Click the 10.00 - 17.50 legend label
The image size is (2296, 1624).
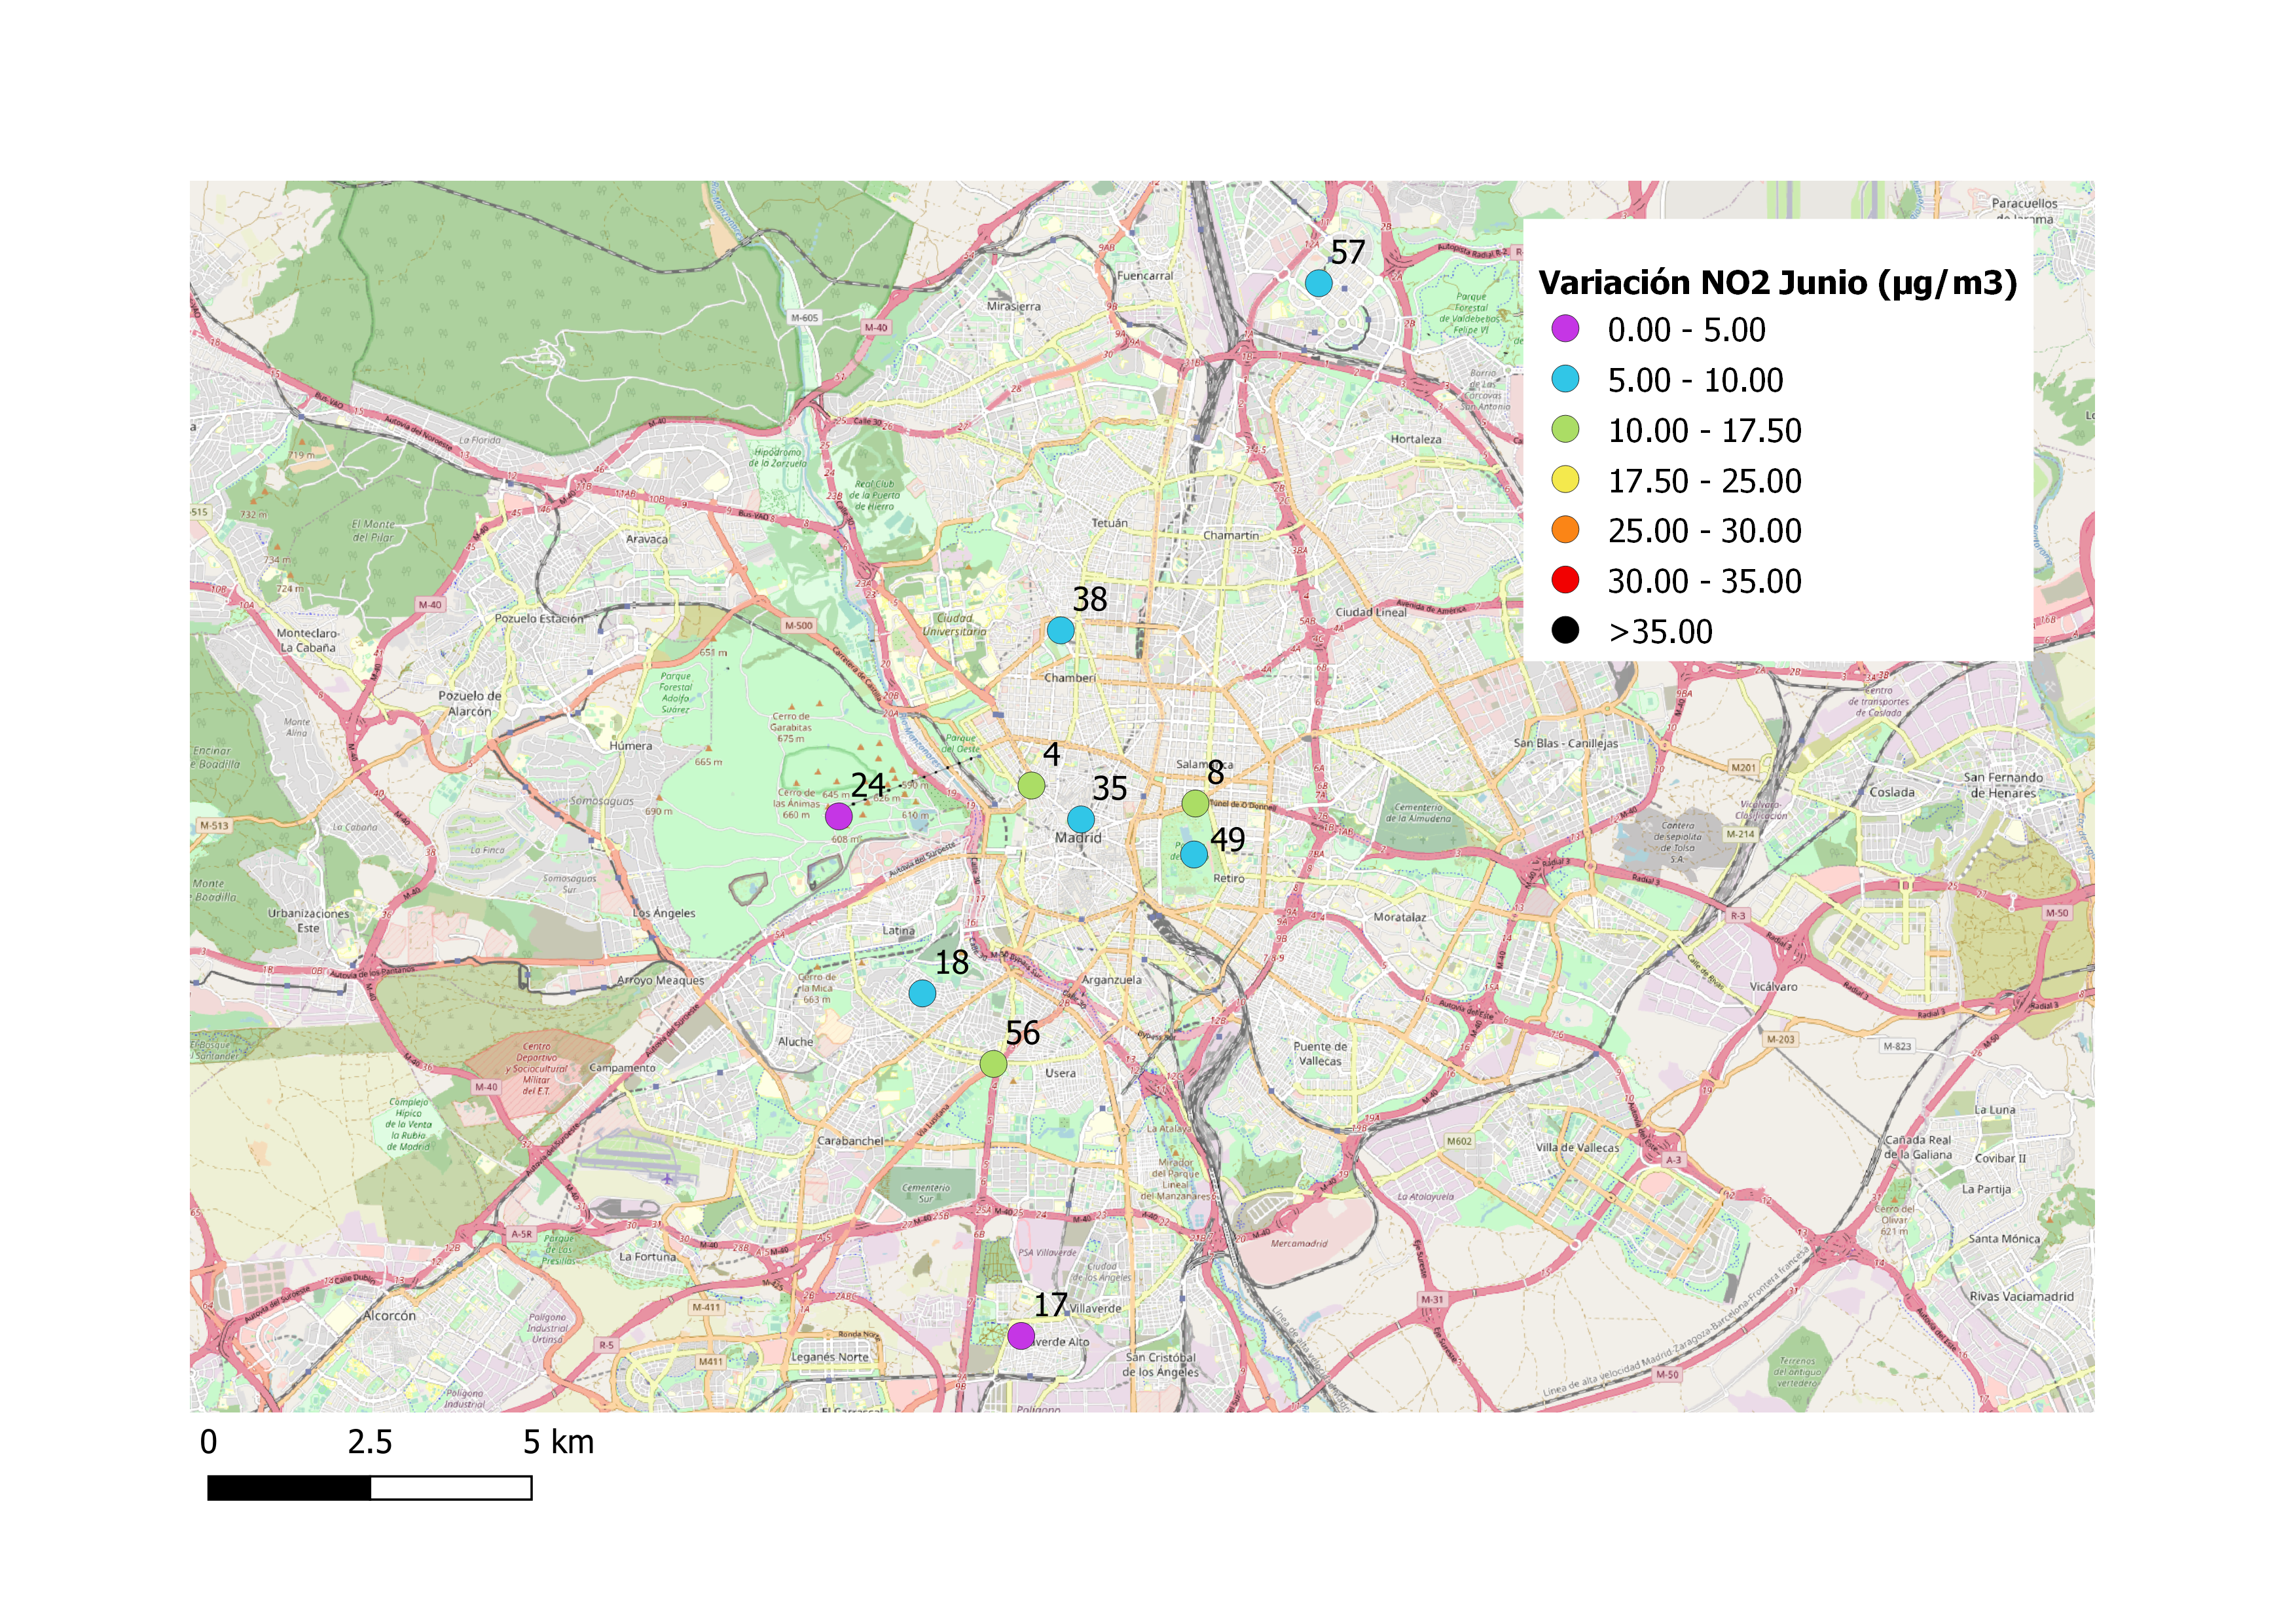pyautogui.click(x=1704, y=431)
